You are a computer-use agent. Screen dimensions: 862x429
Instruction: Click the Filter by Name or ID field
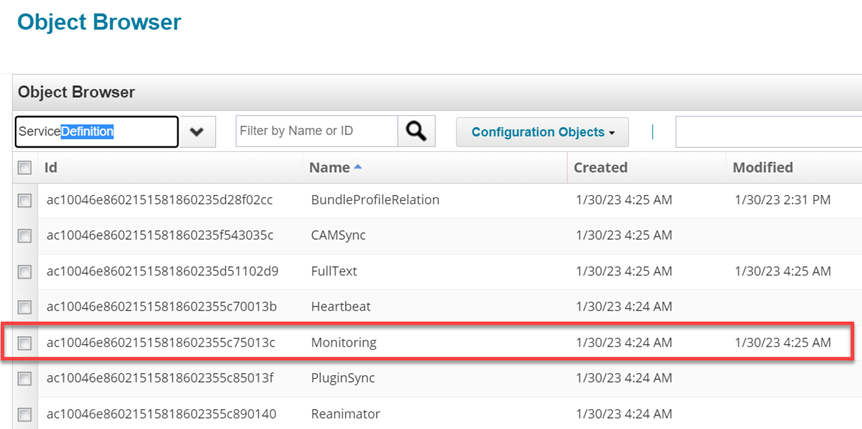pyautogui.click(x=316, y=131)
